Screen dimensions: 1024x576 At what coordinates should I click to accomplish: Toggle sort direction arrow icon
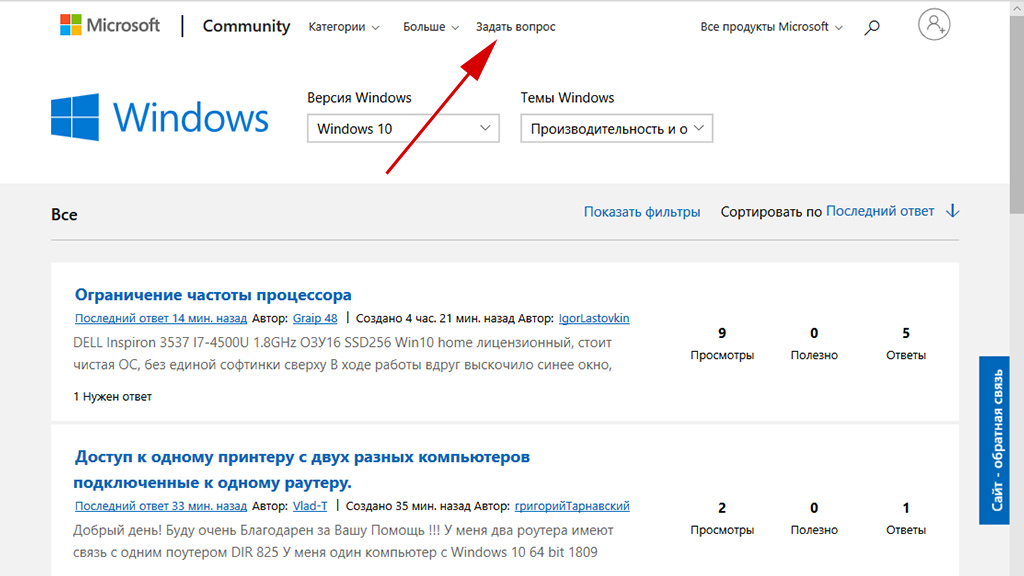[x=953, y=211]
